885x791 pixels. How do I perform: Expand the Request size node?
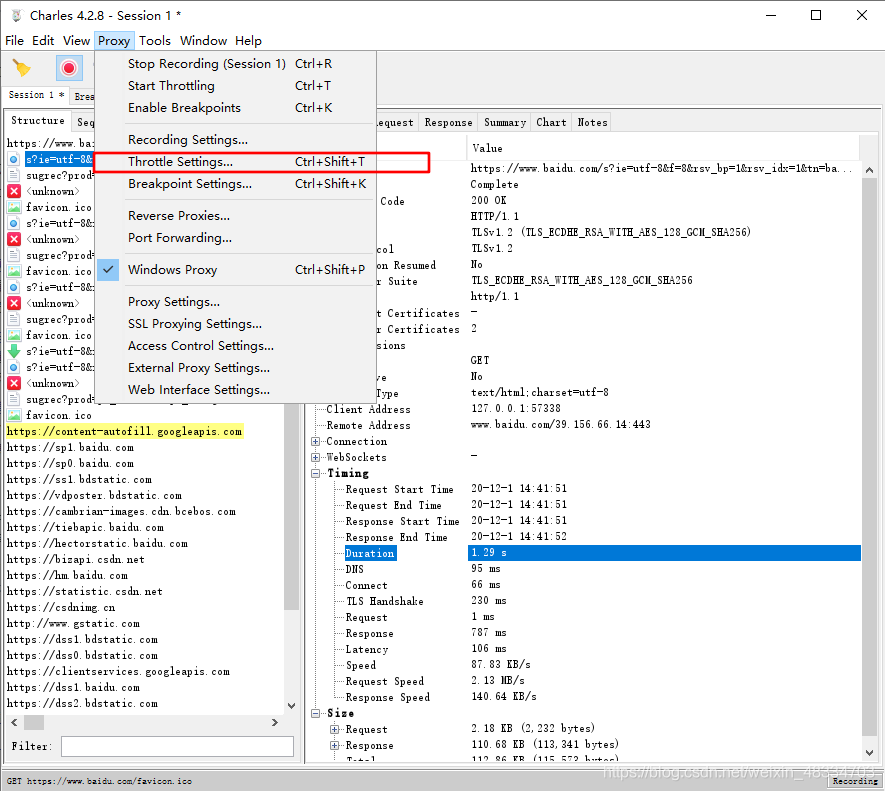click(x=335, y=729)
